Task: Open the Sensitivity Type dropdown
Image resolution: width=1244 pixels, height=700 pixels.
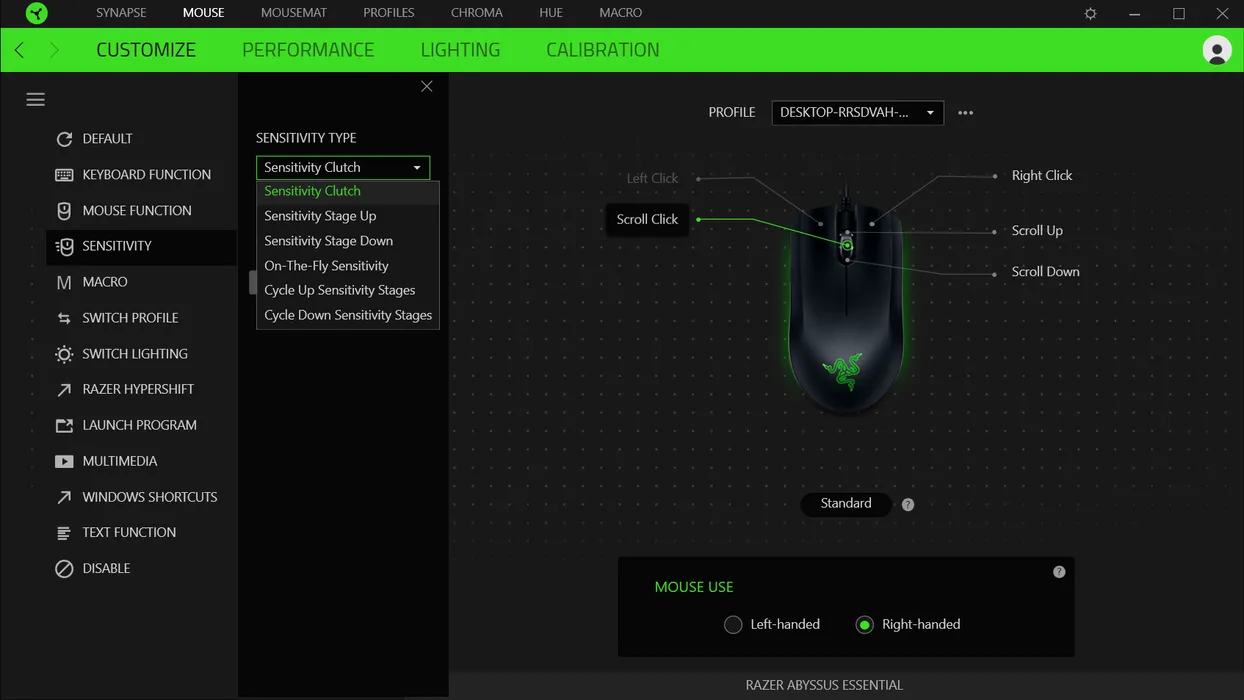Action: point(343,167)
